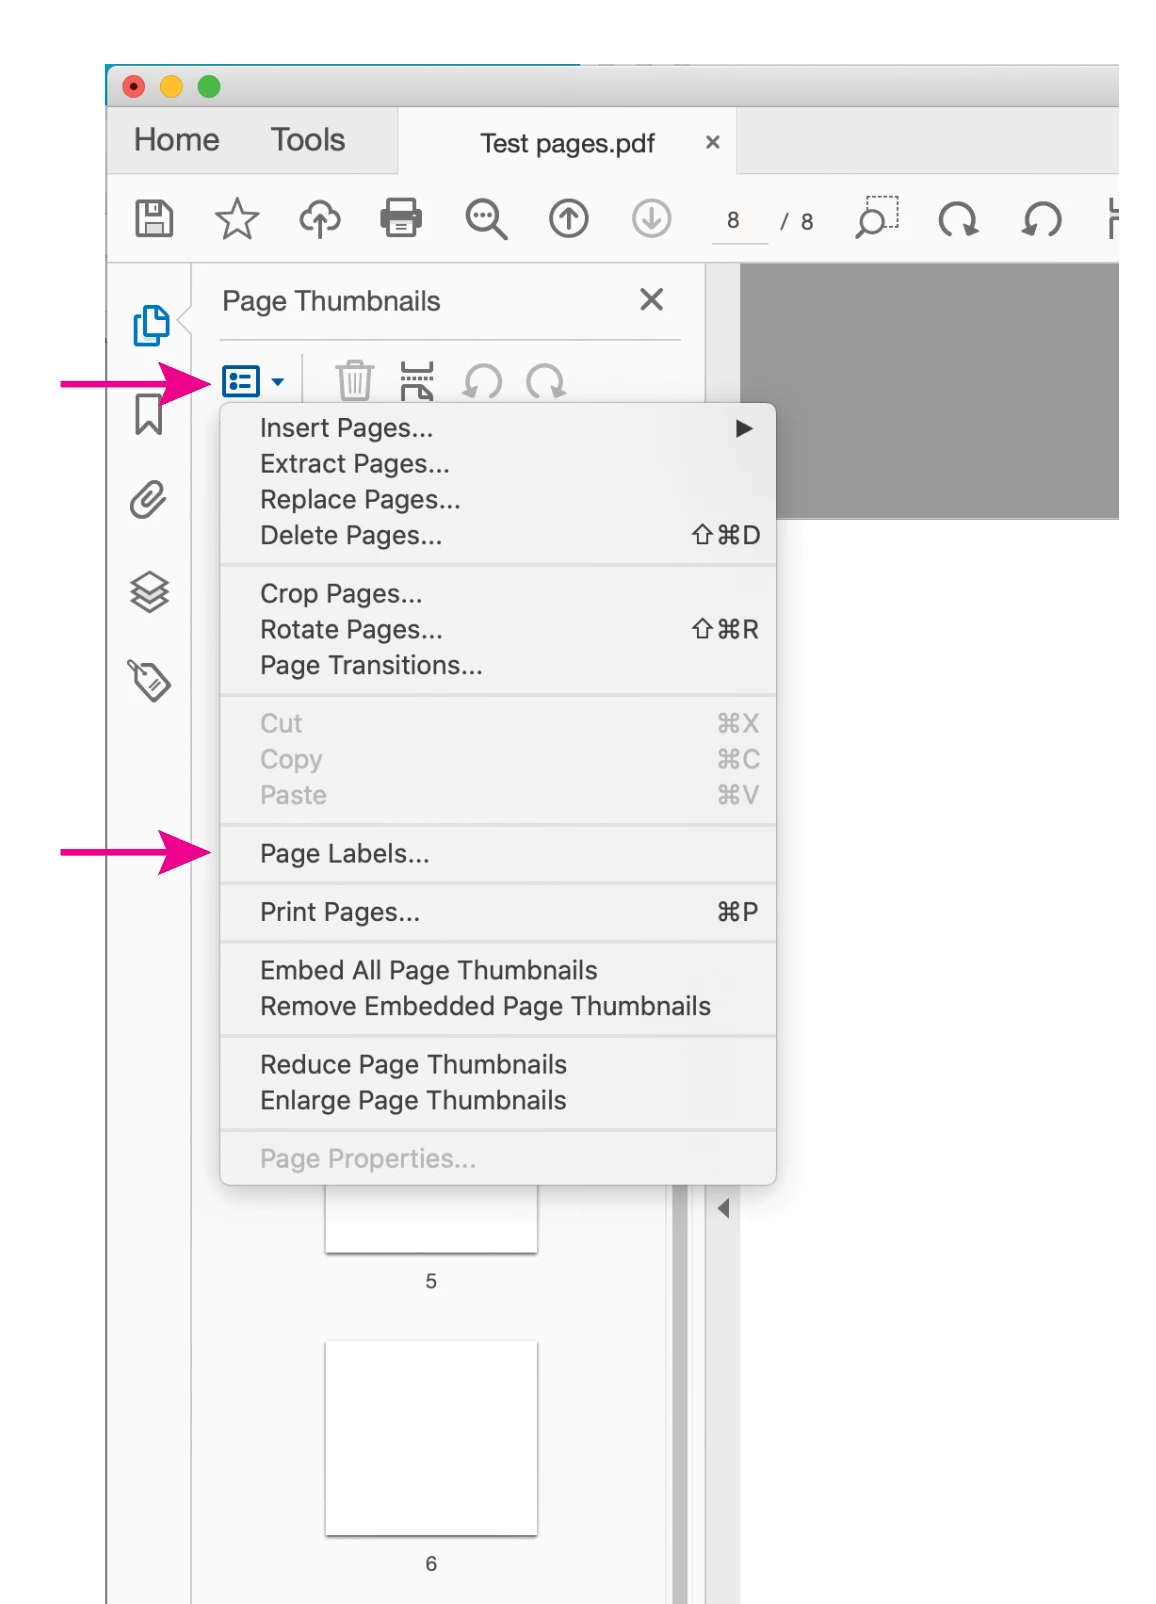
Task: Choose Rotate Pages... menu item
Action: pyautogui.click(x=498, y=630)
